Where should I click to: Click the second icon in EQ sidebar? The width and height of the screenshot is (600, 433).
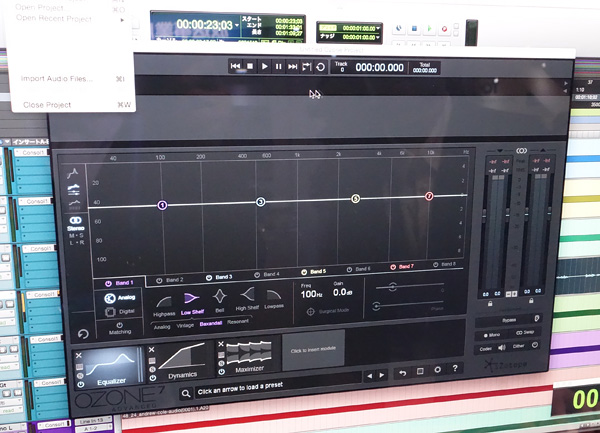[73, 189]
